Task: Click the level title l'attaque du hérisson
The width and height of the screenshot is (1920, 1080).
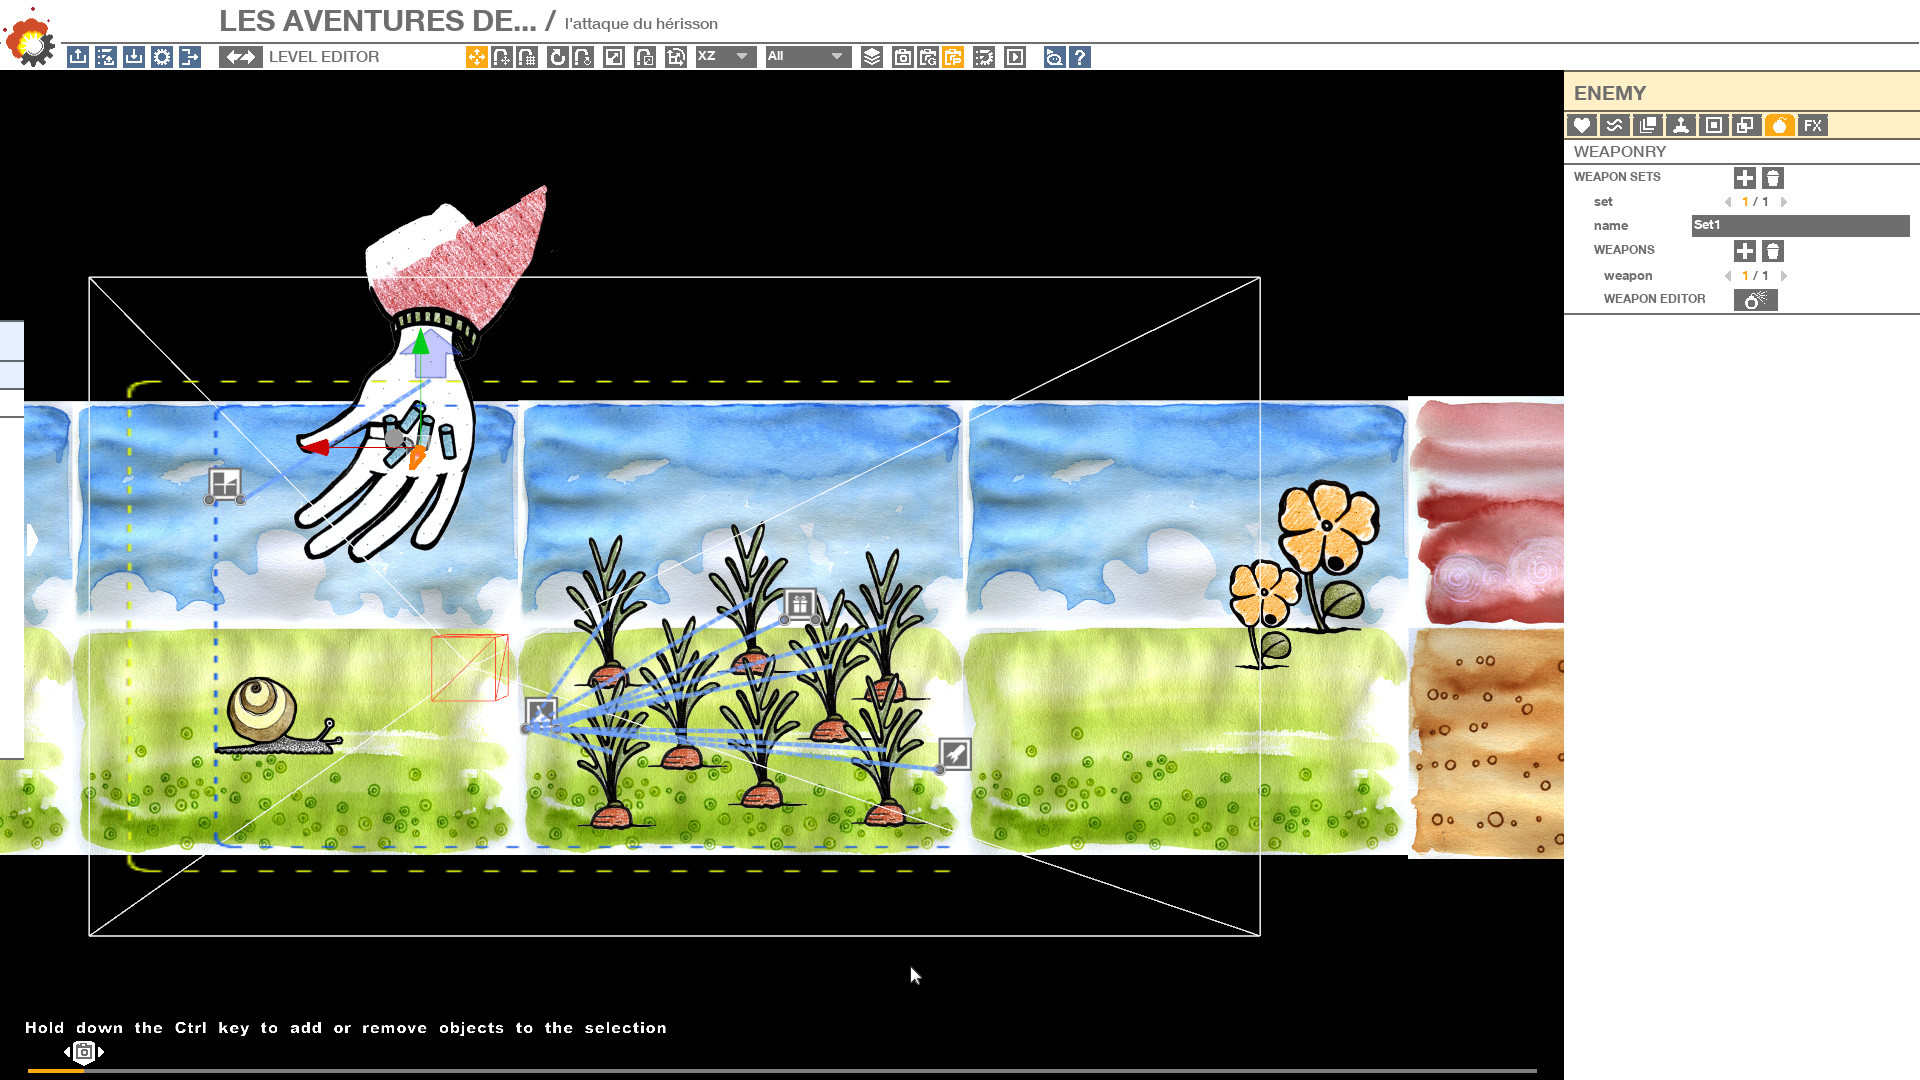Action: (x=642, y=23)
